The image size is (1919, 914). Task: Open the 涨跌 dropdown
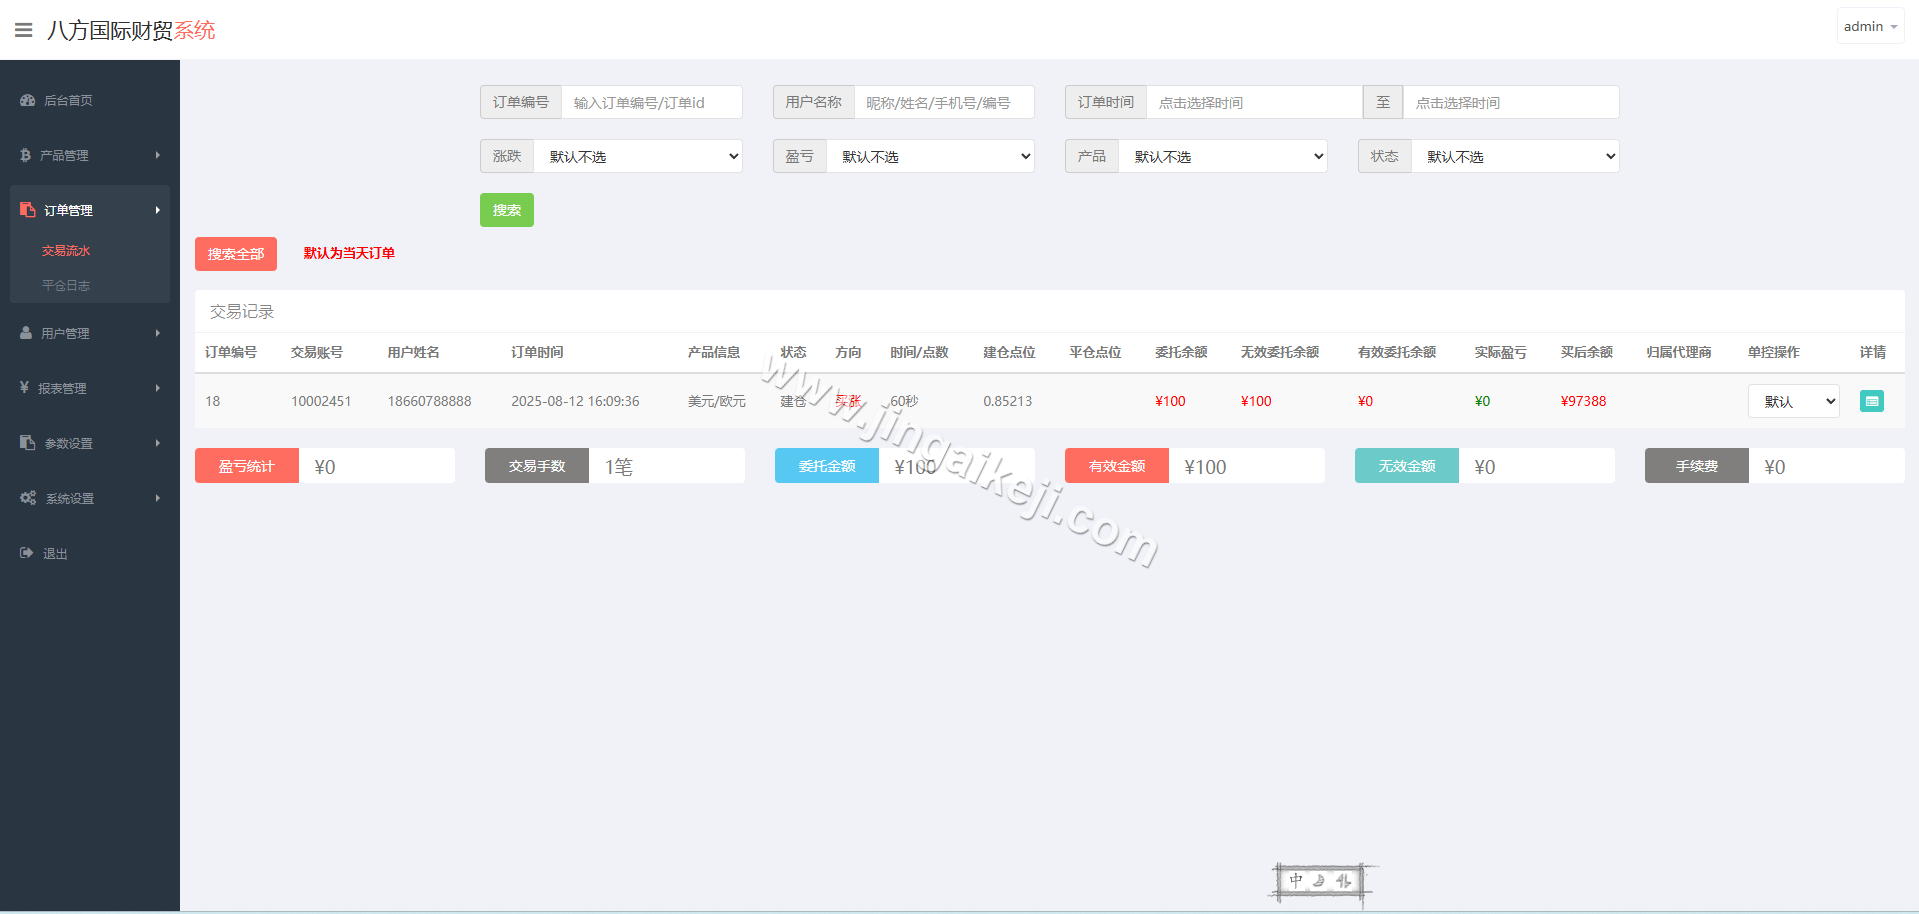tap(638, 156)
